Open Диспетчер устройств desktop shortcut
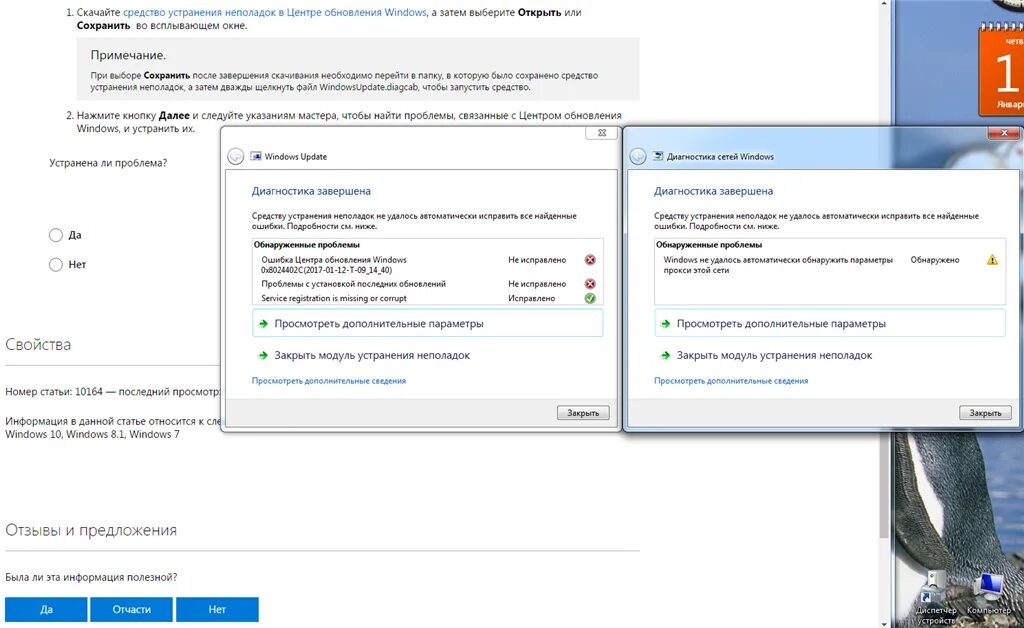Viewport: 1024px width, 628px height. (x=936, y=597)
